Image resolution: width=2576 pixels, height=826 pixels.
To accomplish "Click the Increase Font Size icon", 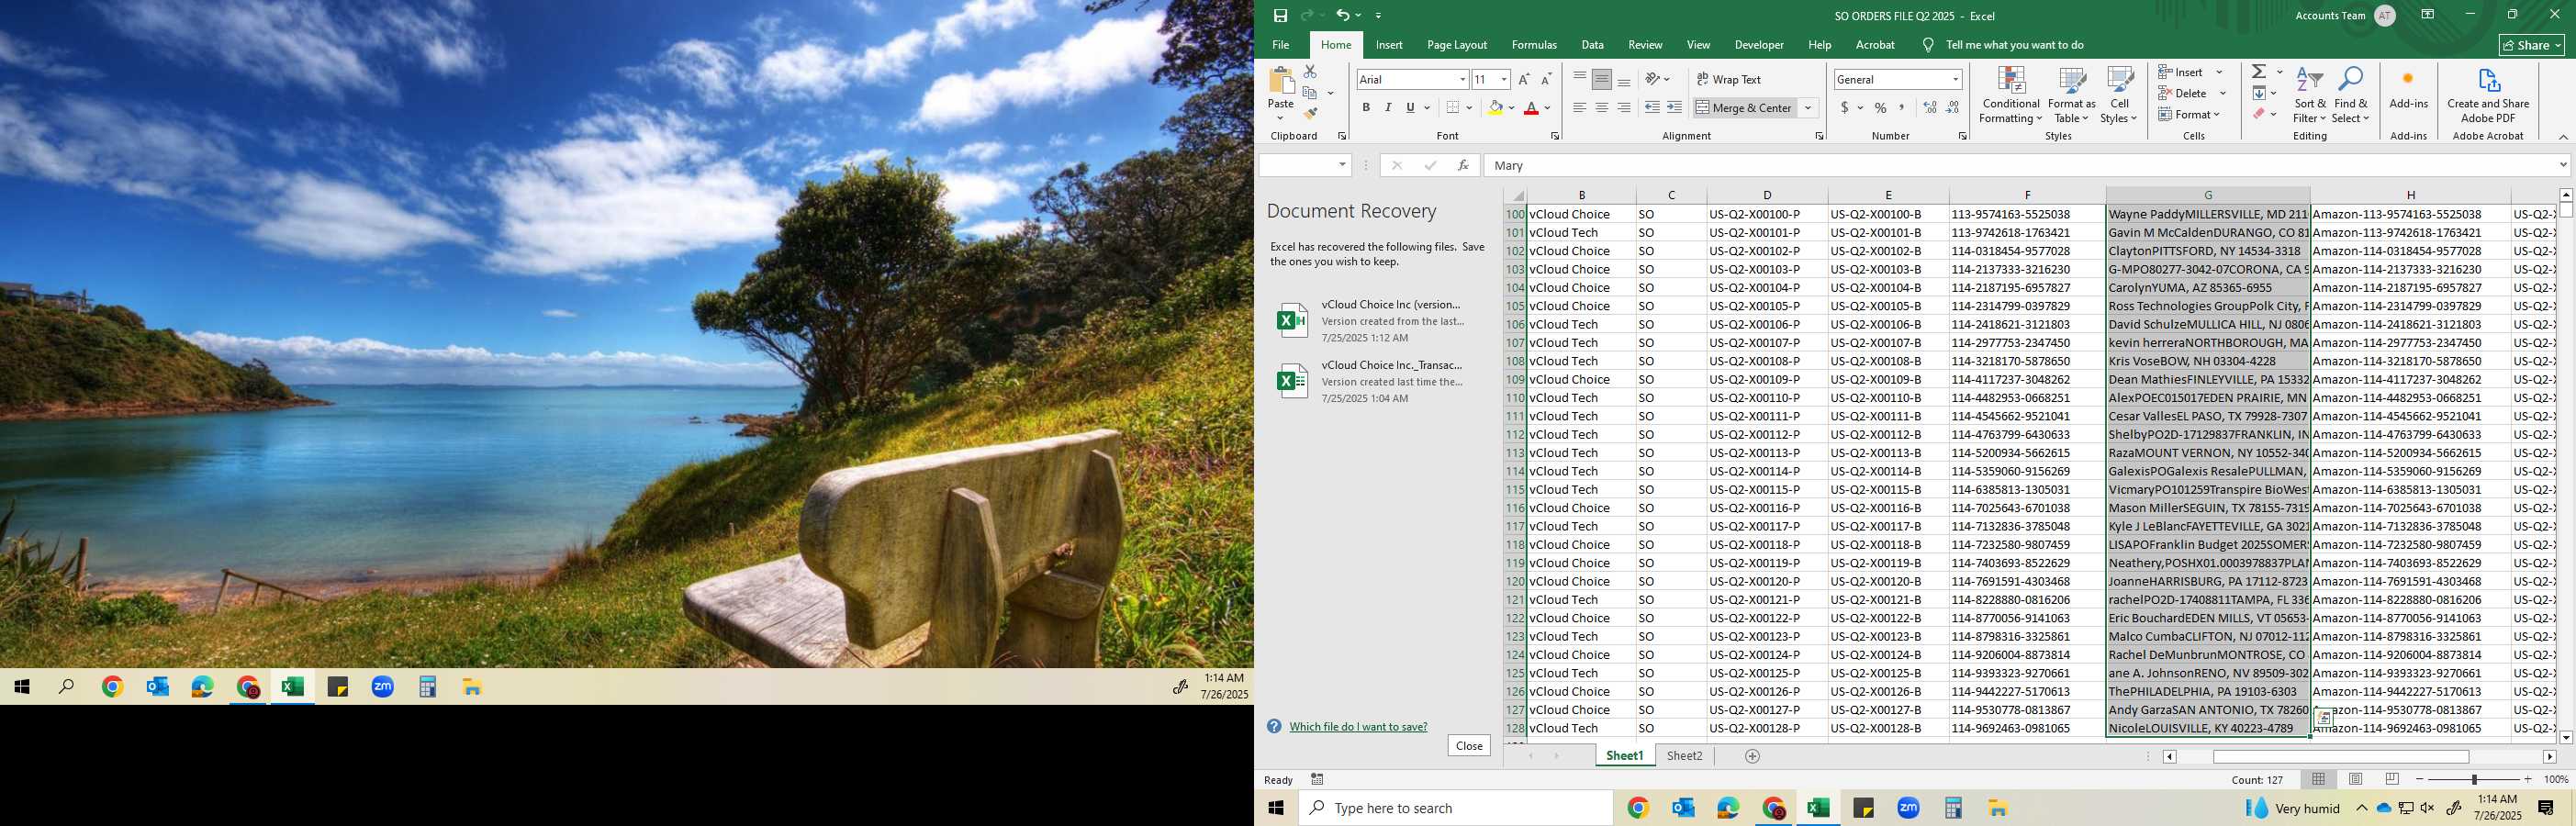I will tap(1524, 79).
